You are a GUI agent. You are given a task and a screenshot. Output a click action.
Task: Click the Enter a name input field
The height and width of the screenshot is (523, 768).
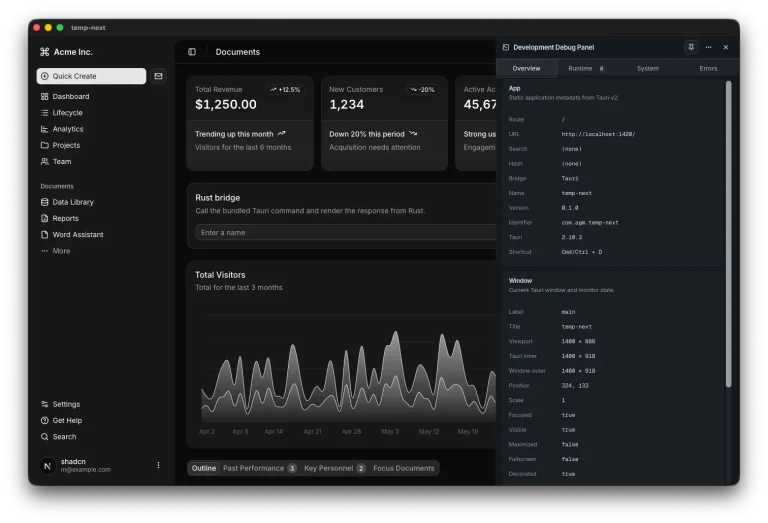click(346, 232)
